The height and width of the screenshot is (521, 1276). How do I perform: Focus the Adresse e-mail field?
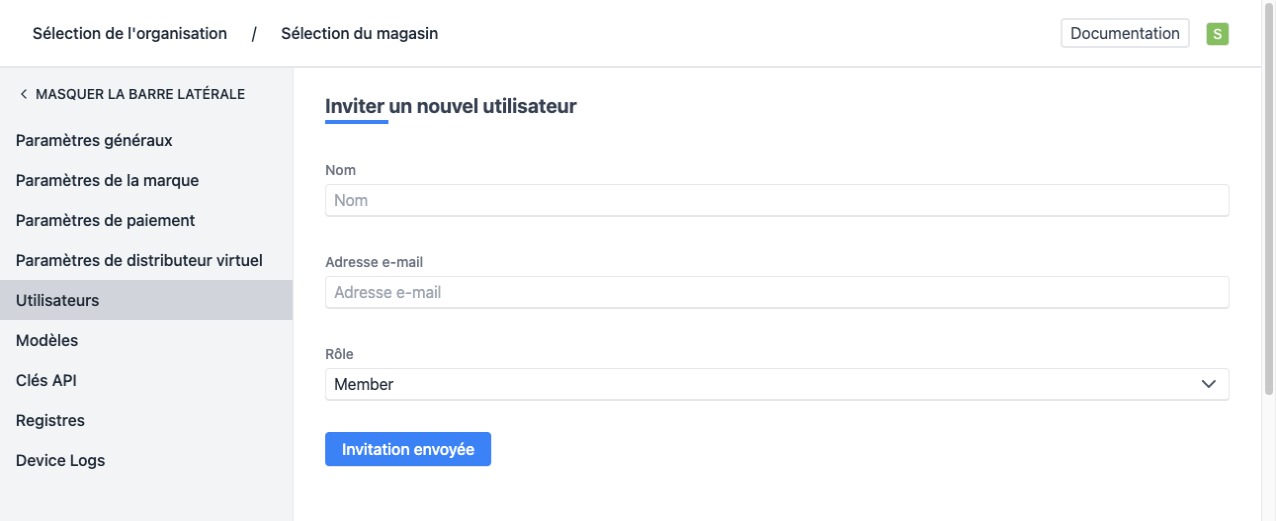[x=776, y=292]
